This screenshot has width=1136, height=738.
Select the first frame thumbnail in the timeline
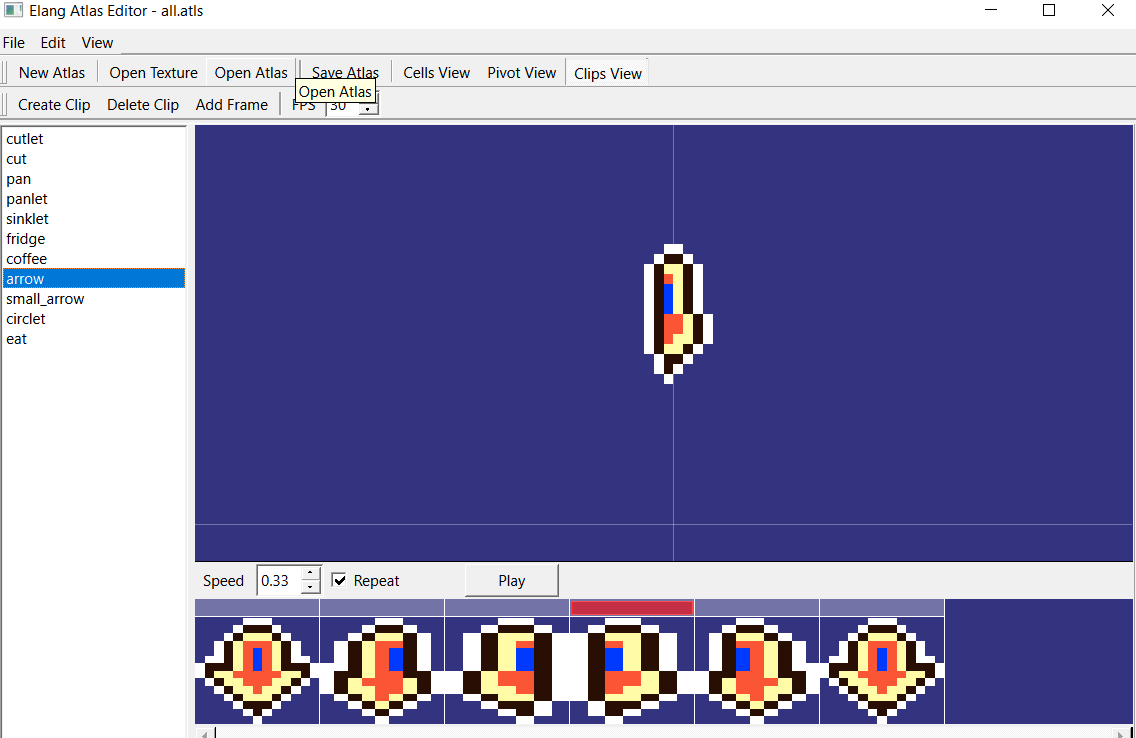(x=257, y=670)
